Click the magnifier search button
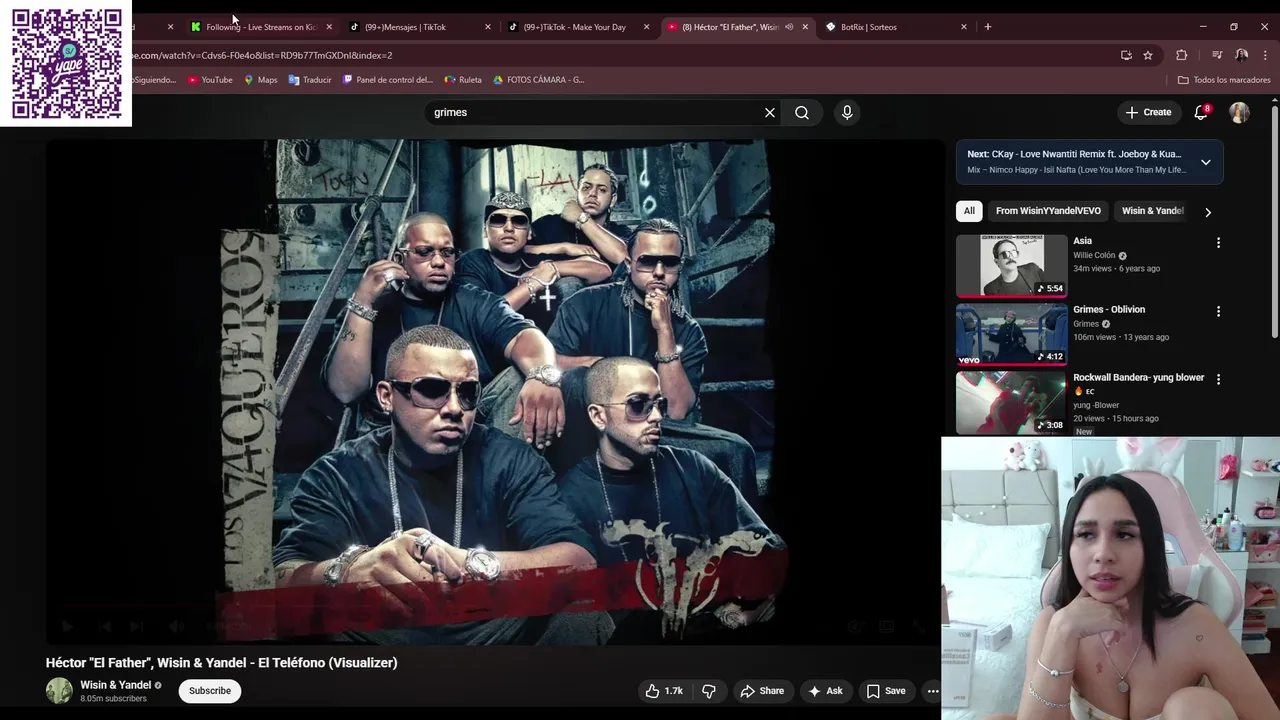This screenshot has height=720, width=1280. (x=802, y=113)
